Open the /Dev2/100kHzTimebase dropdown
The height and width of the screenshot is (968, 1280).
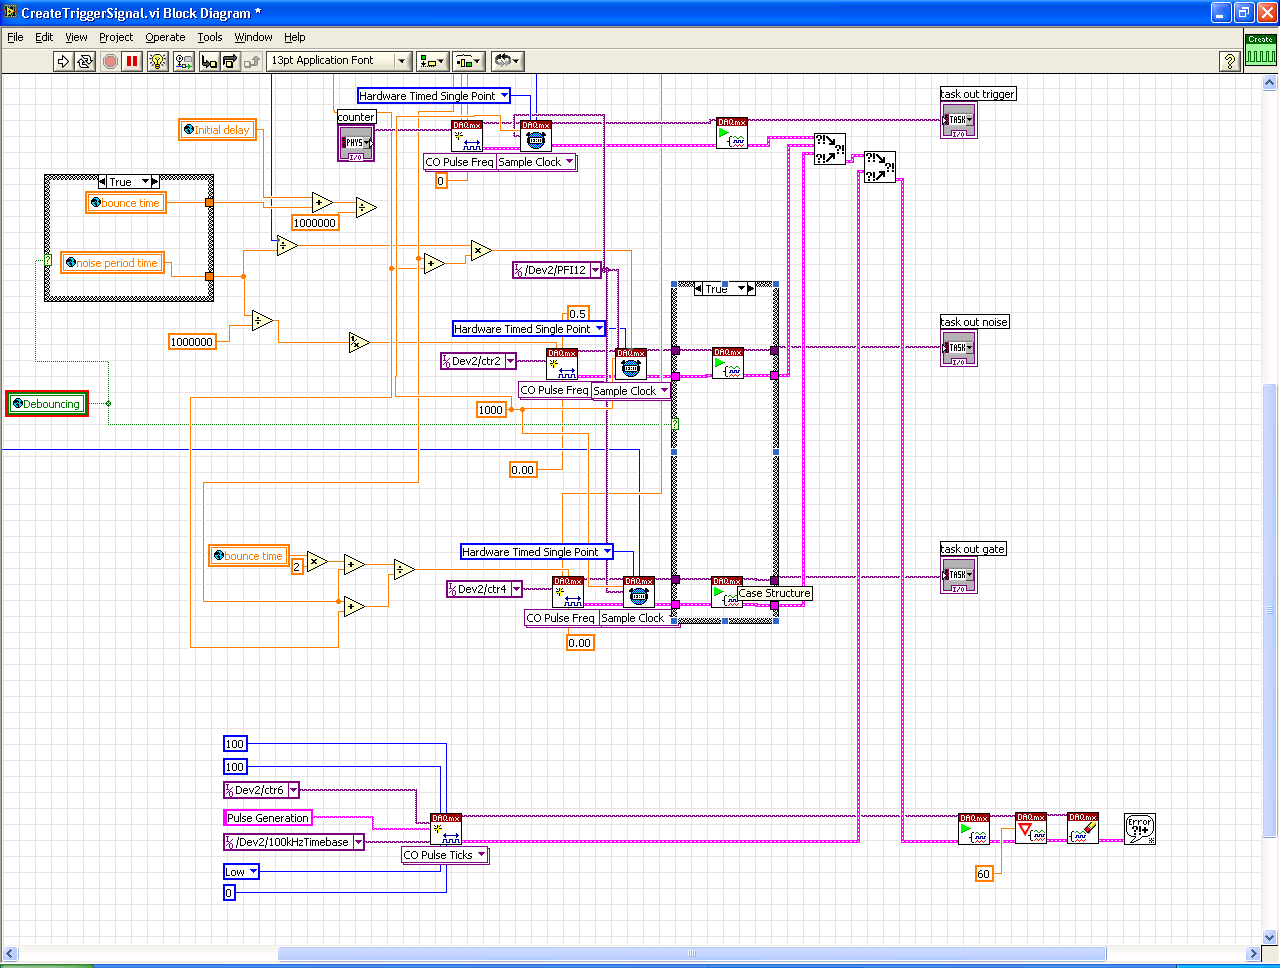pyautogui.click(x=358, y=842)
